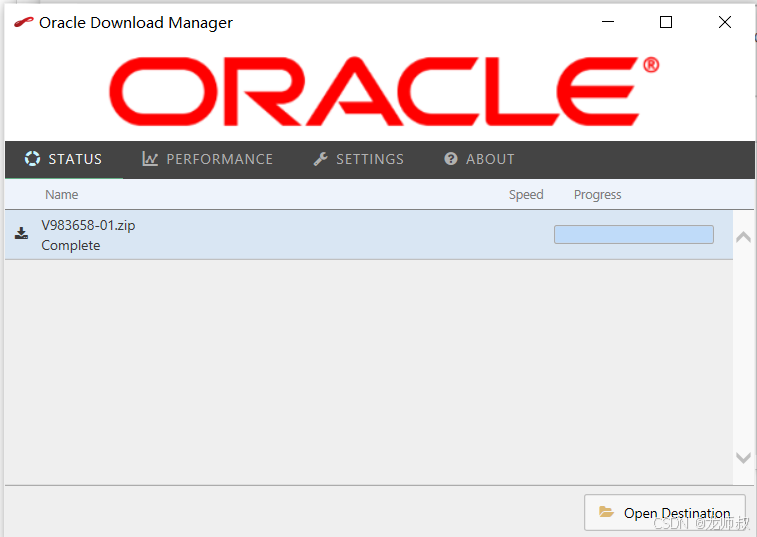Click the Name column header
The width and height of the screenshot is (757, 537).
[62, 195]
